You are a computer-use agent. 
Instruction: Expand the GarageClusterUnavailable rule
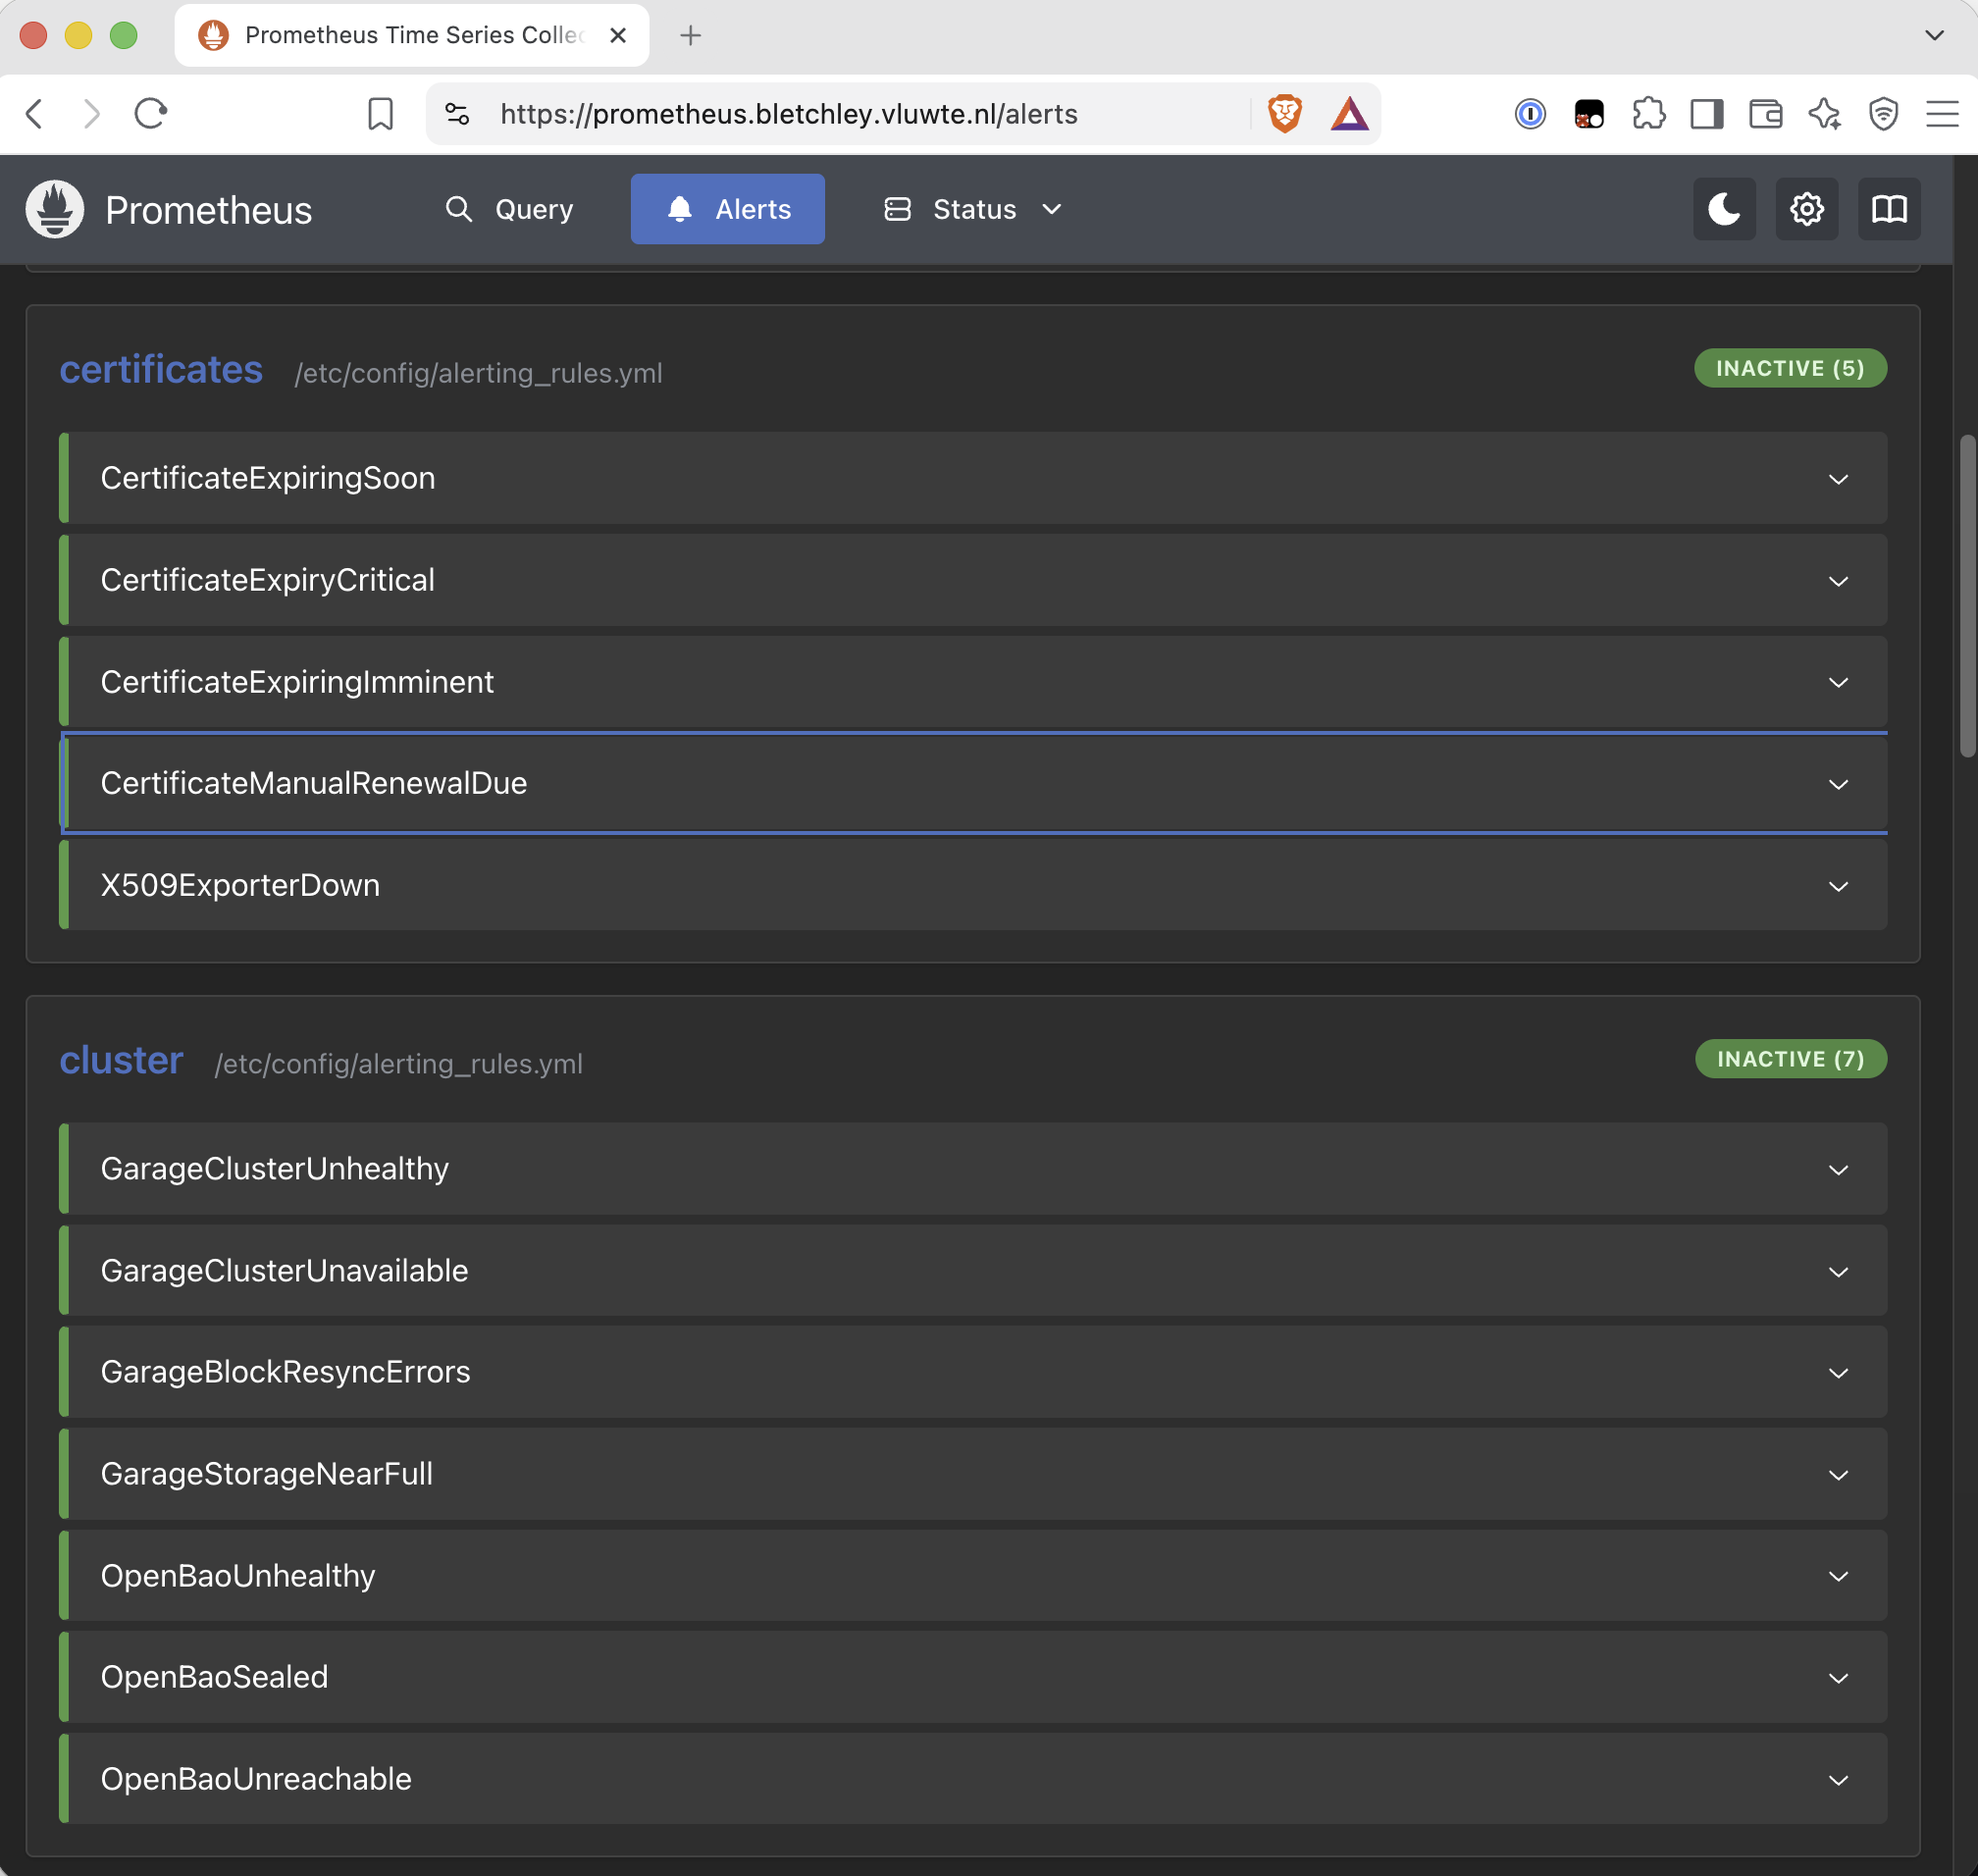[973, 1271]
